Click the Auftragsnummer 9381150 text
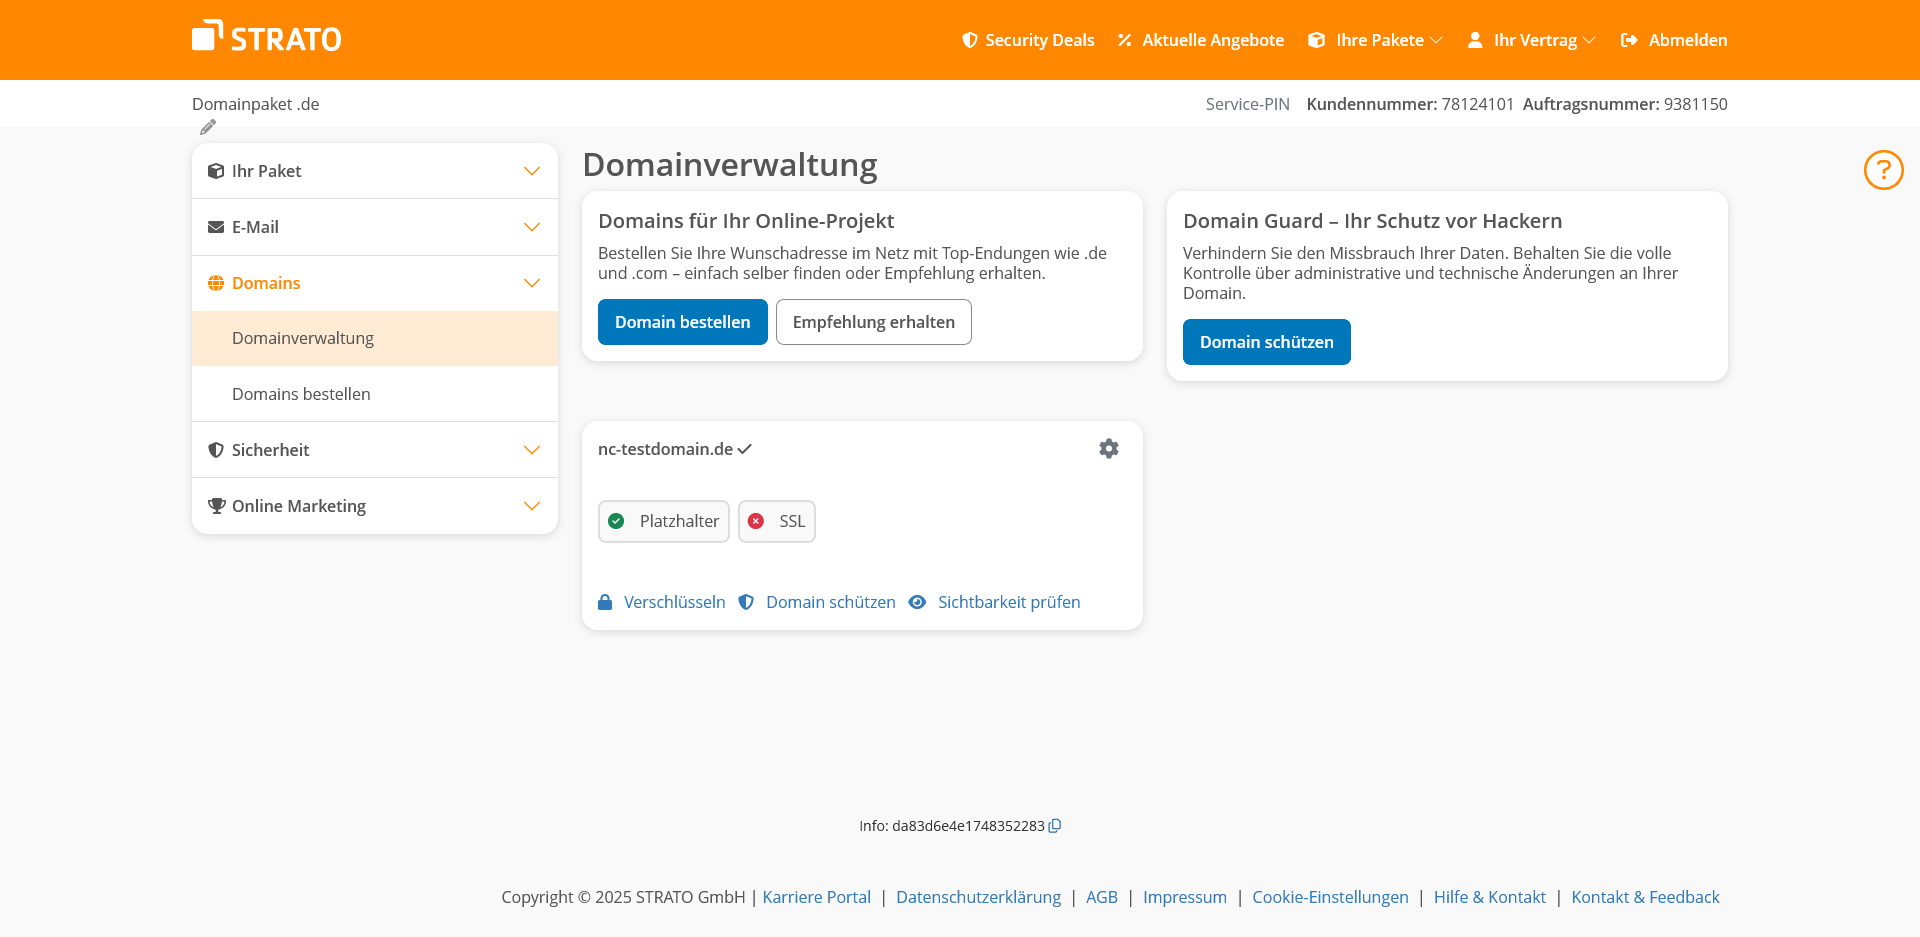 pyautogui.click(x=1625, y=104)
